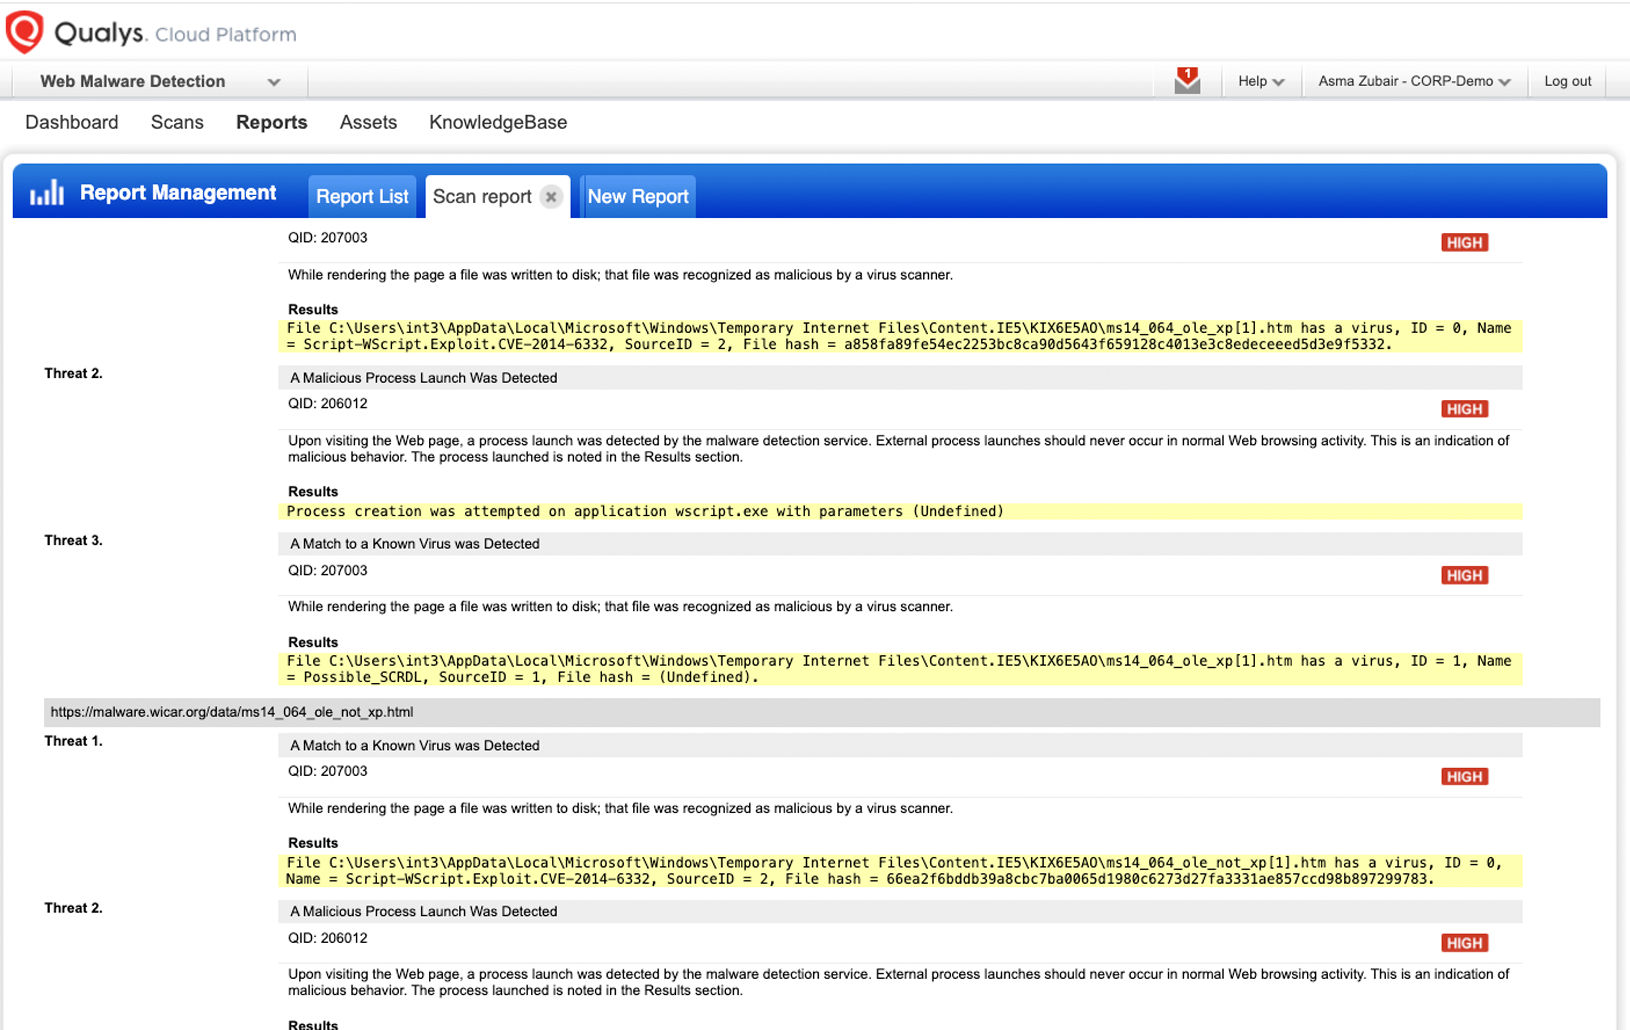Click the Log out link

[x=1567, y=82]
